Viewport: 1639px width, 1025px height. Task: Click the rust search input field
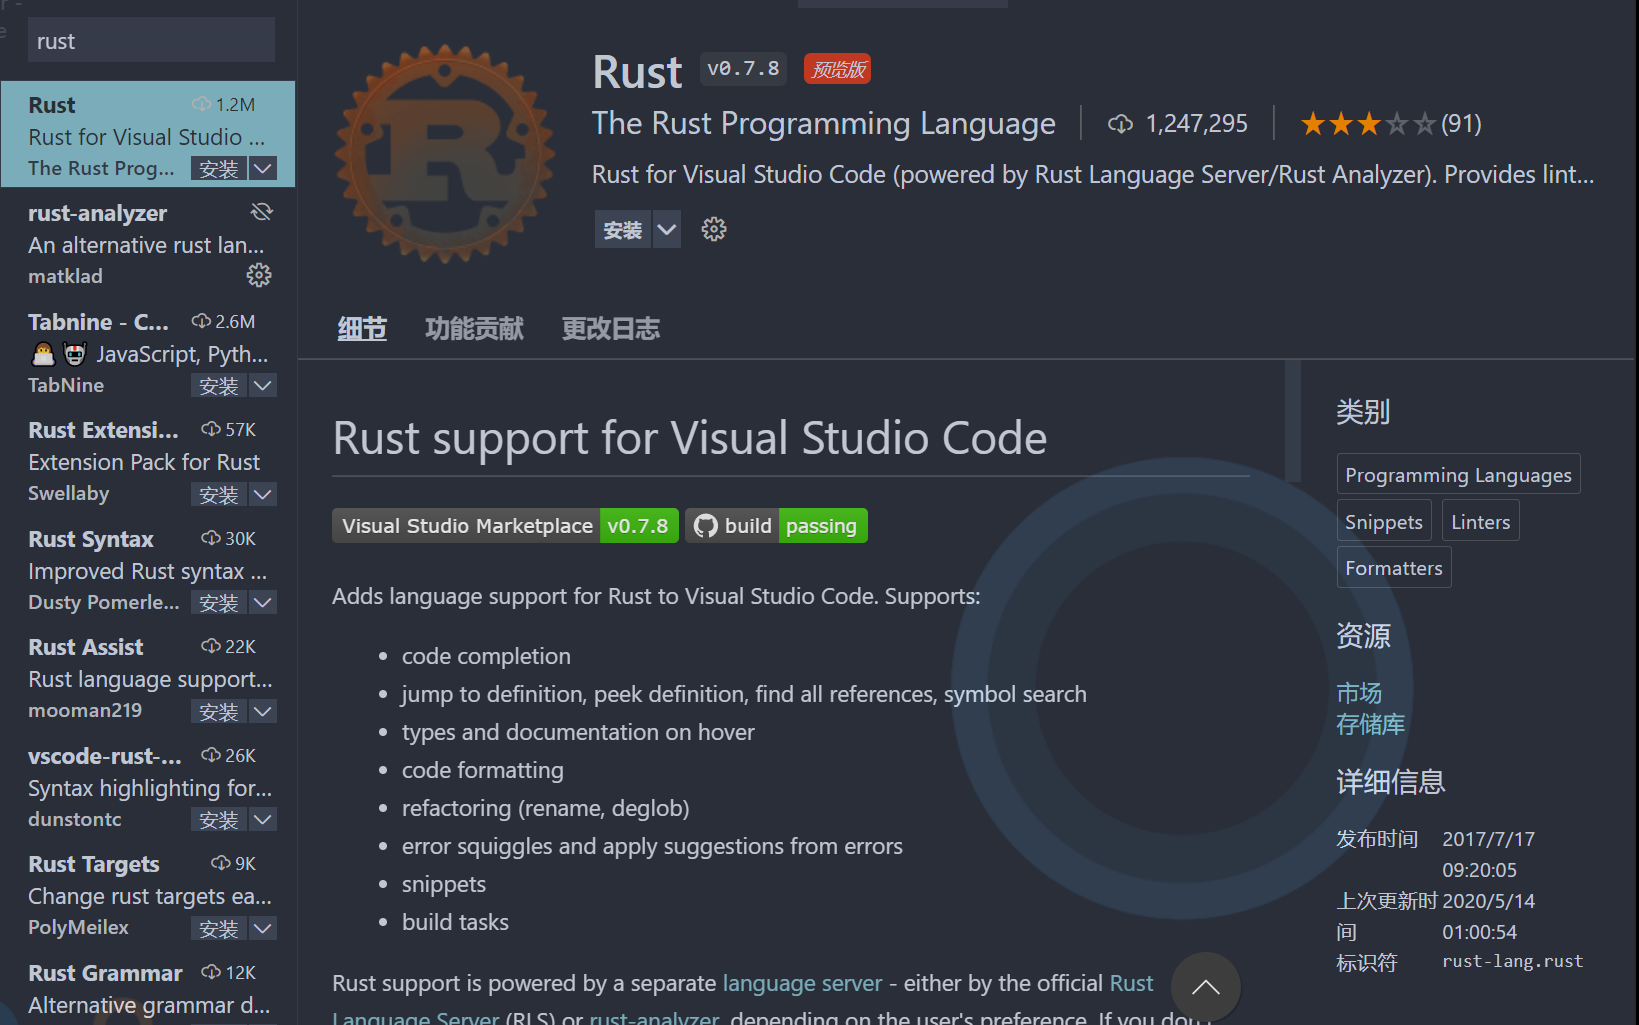[x=151, y=41]
